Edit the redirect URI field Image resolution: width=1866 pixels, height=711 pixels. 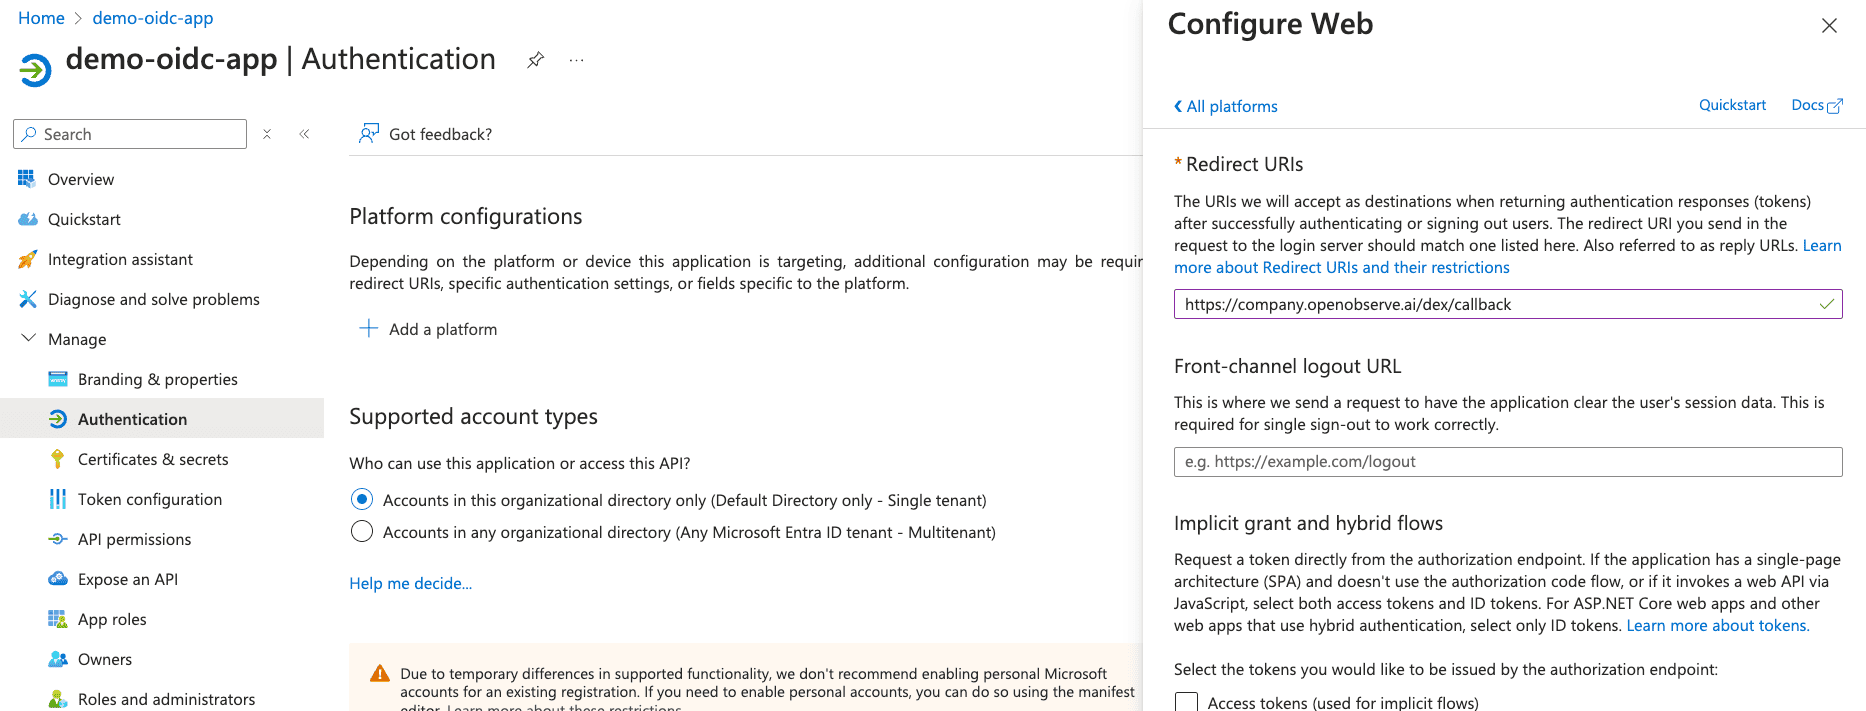tap(1500, 304)
